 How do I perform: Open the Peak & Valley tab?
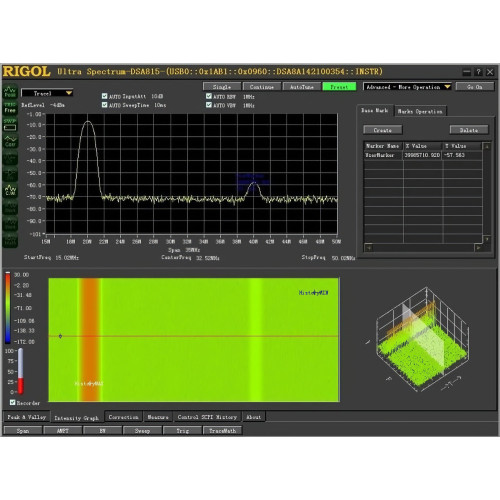pos(27,417)
